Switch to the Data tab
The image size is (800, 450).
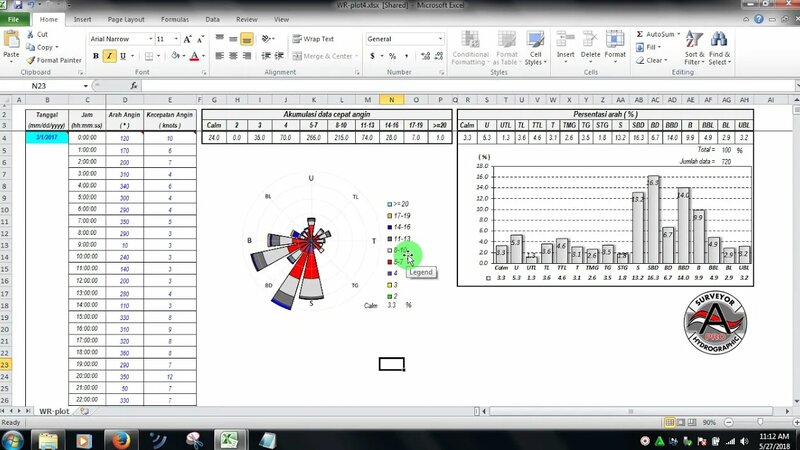[212, 19]
